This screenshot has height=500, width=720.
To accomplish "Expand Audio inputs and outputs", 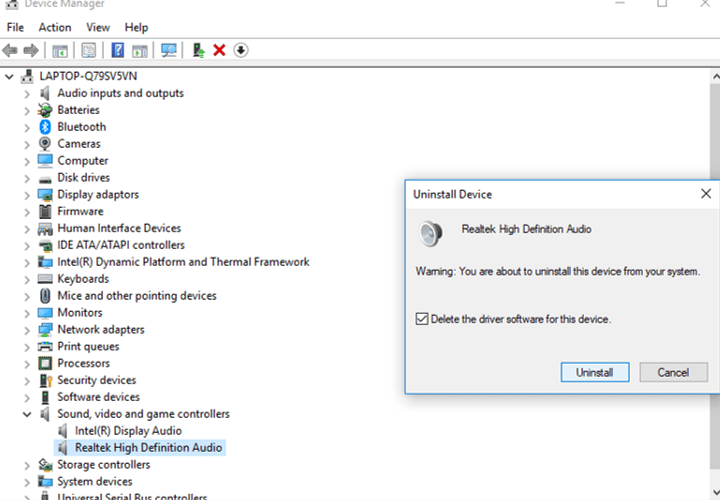I will pos(27,94).
